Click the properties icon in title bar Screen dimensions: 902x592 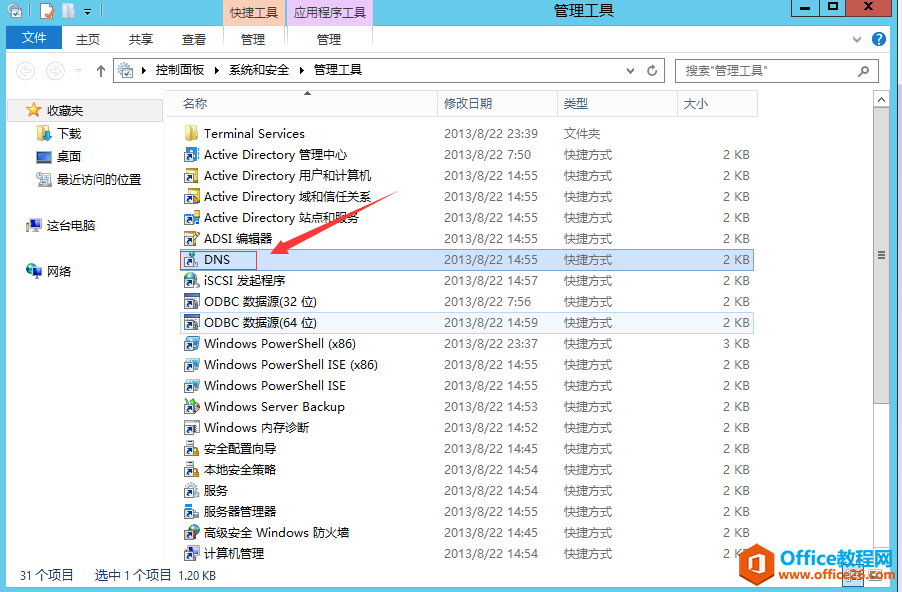[x=47, y=11]
